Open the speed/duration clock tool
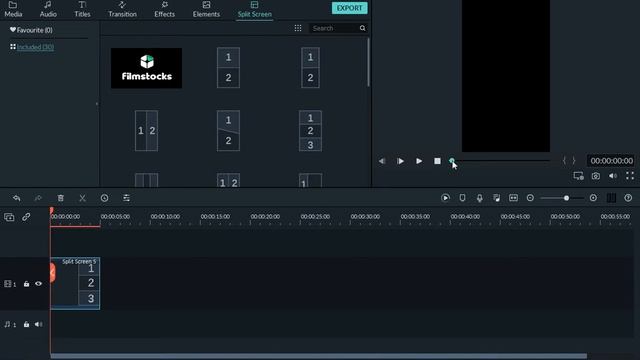This screenshot has height=360, width=640. [104, 198]
